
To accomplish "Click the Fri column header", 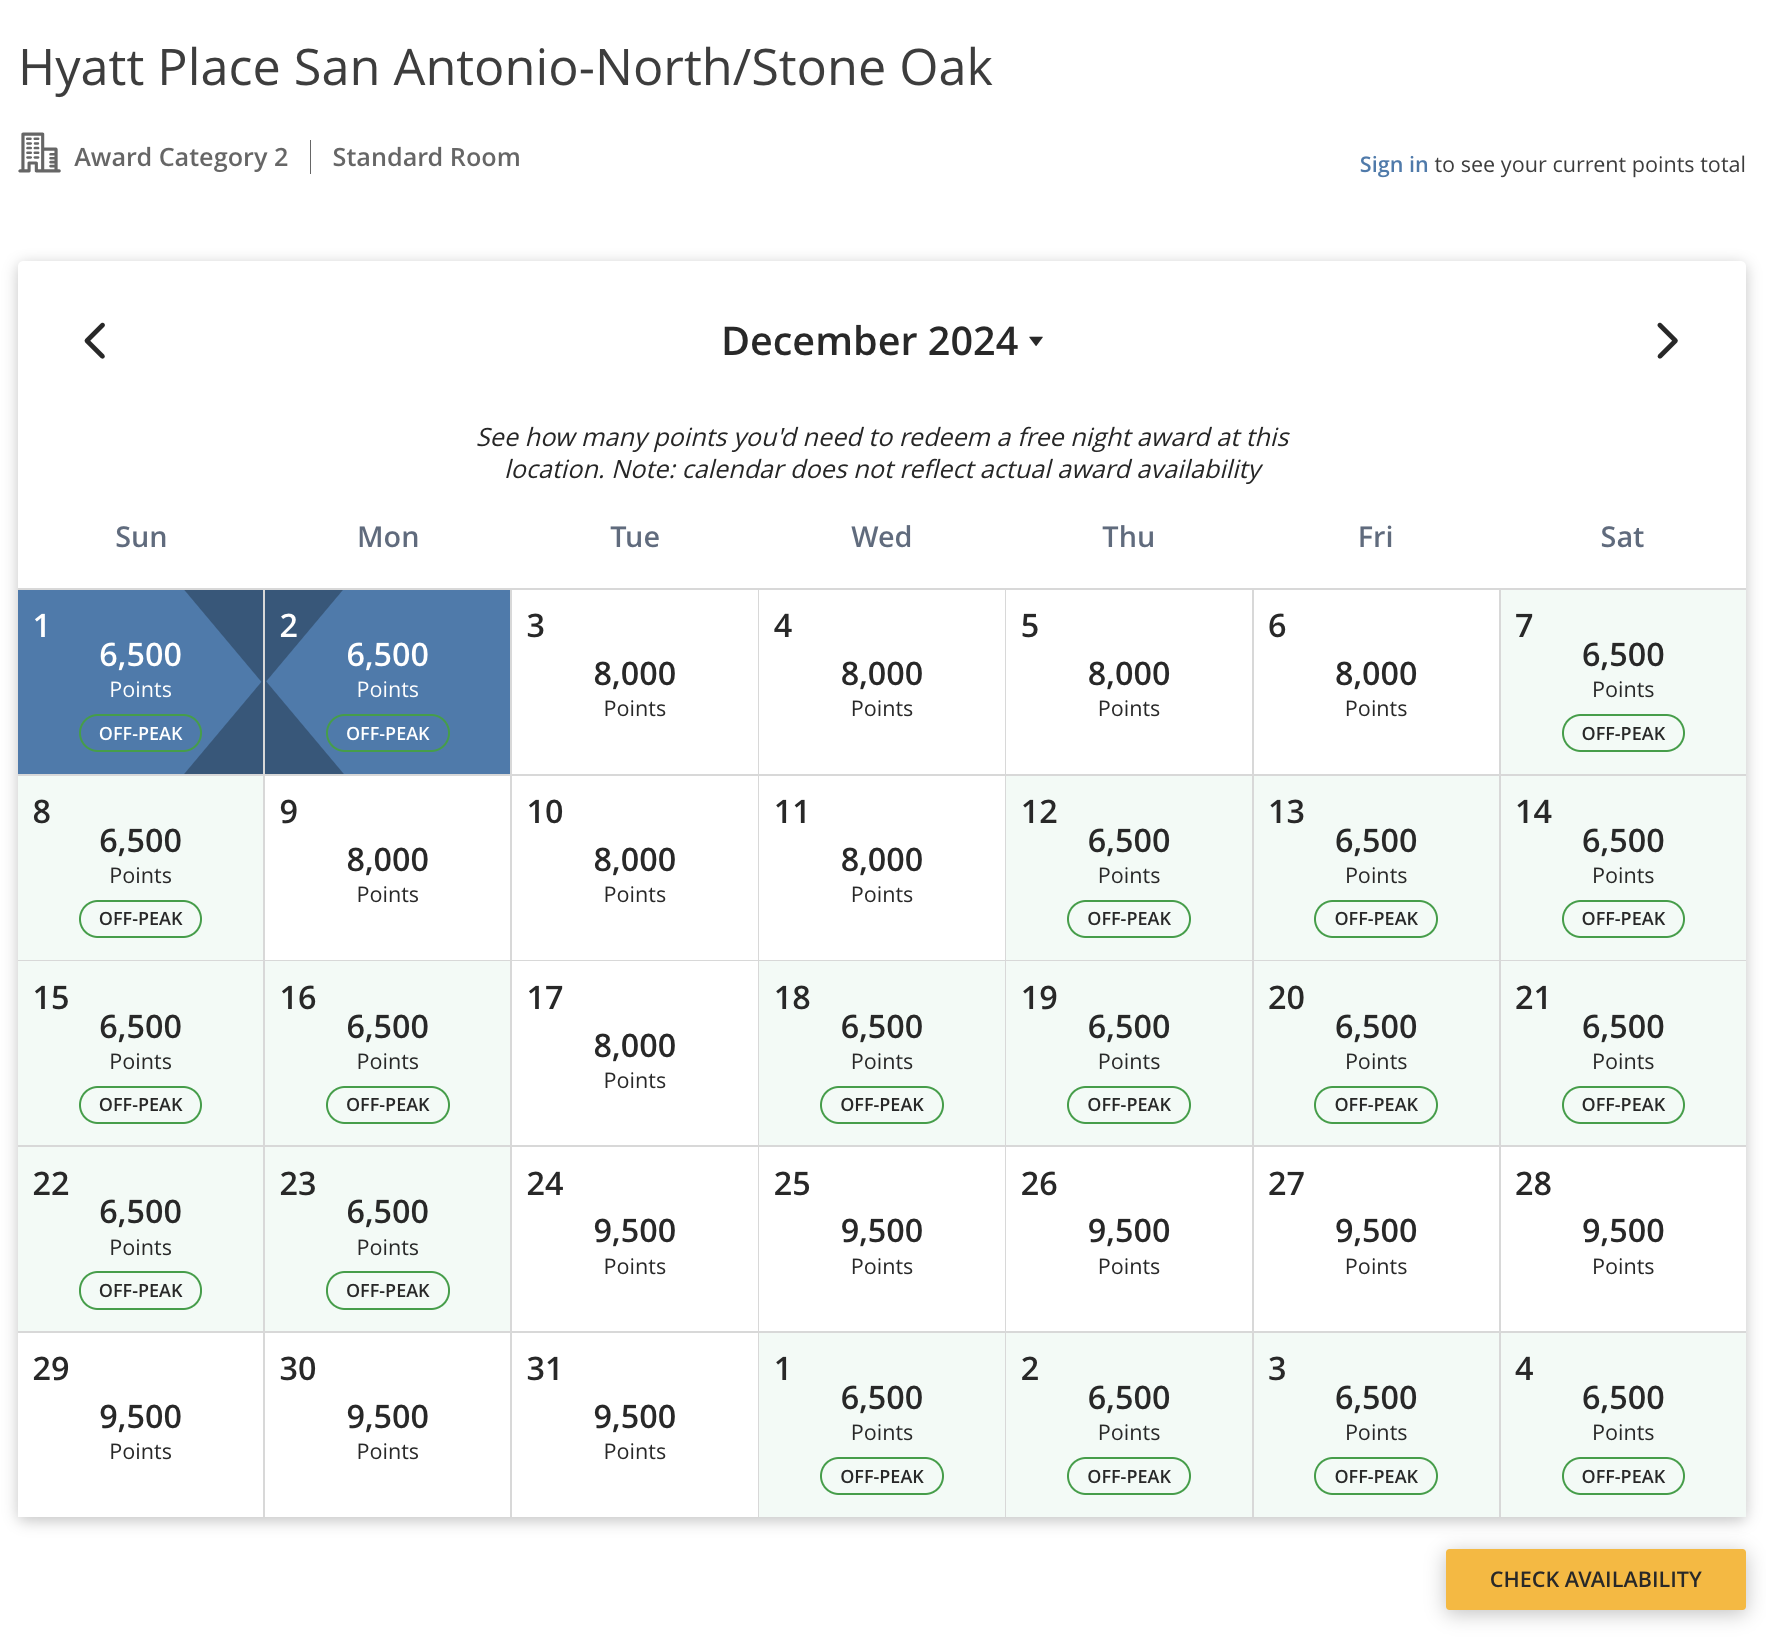I will (x=1376, y=537).
